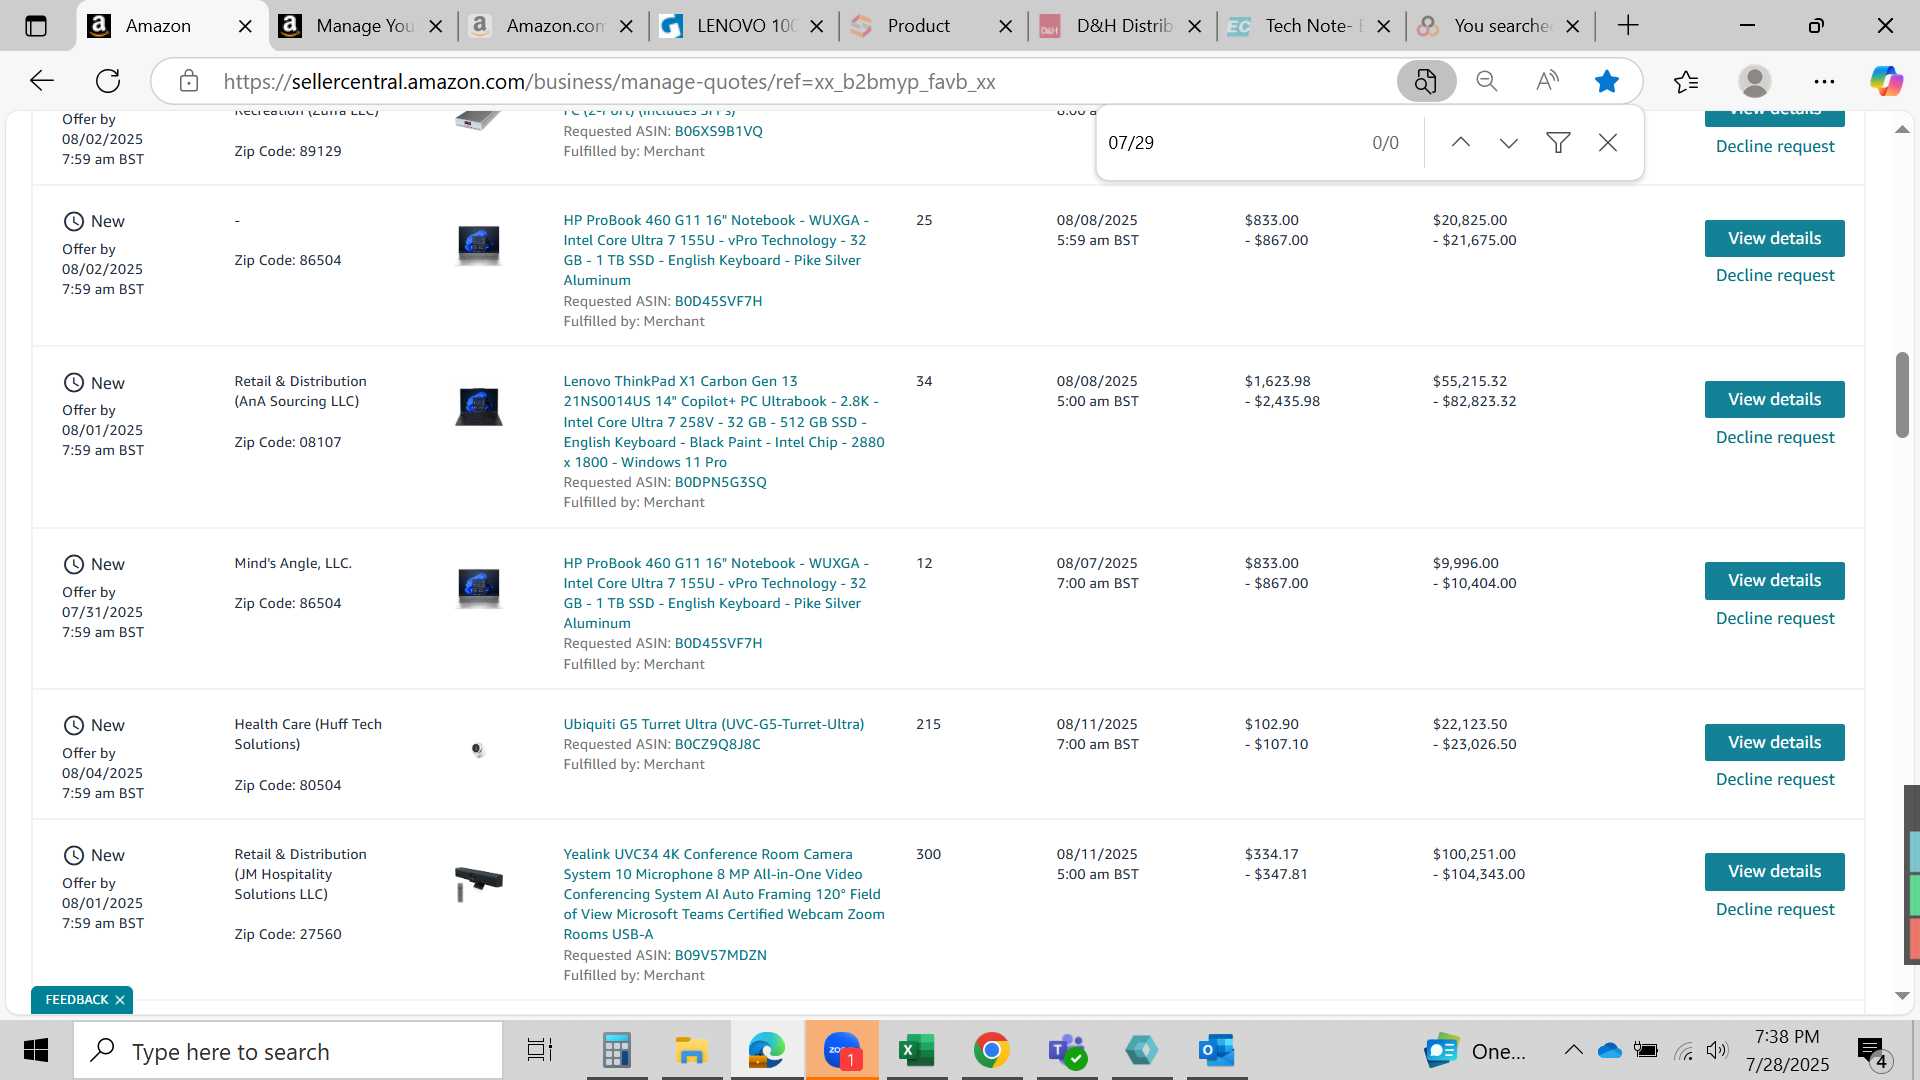
Task: View details for Ubiquiti G5 Turret request
Action: pyautogui.click(x=1774, y=742)
